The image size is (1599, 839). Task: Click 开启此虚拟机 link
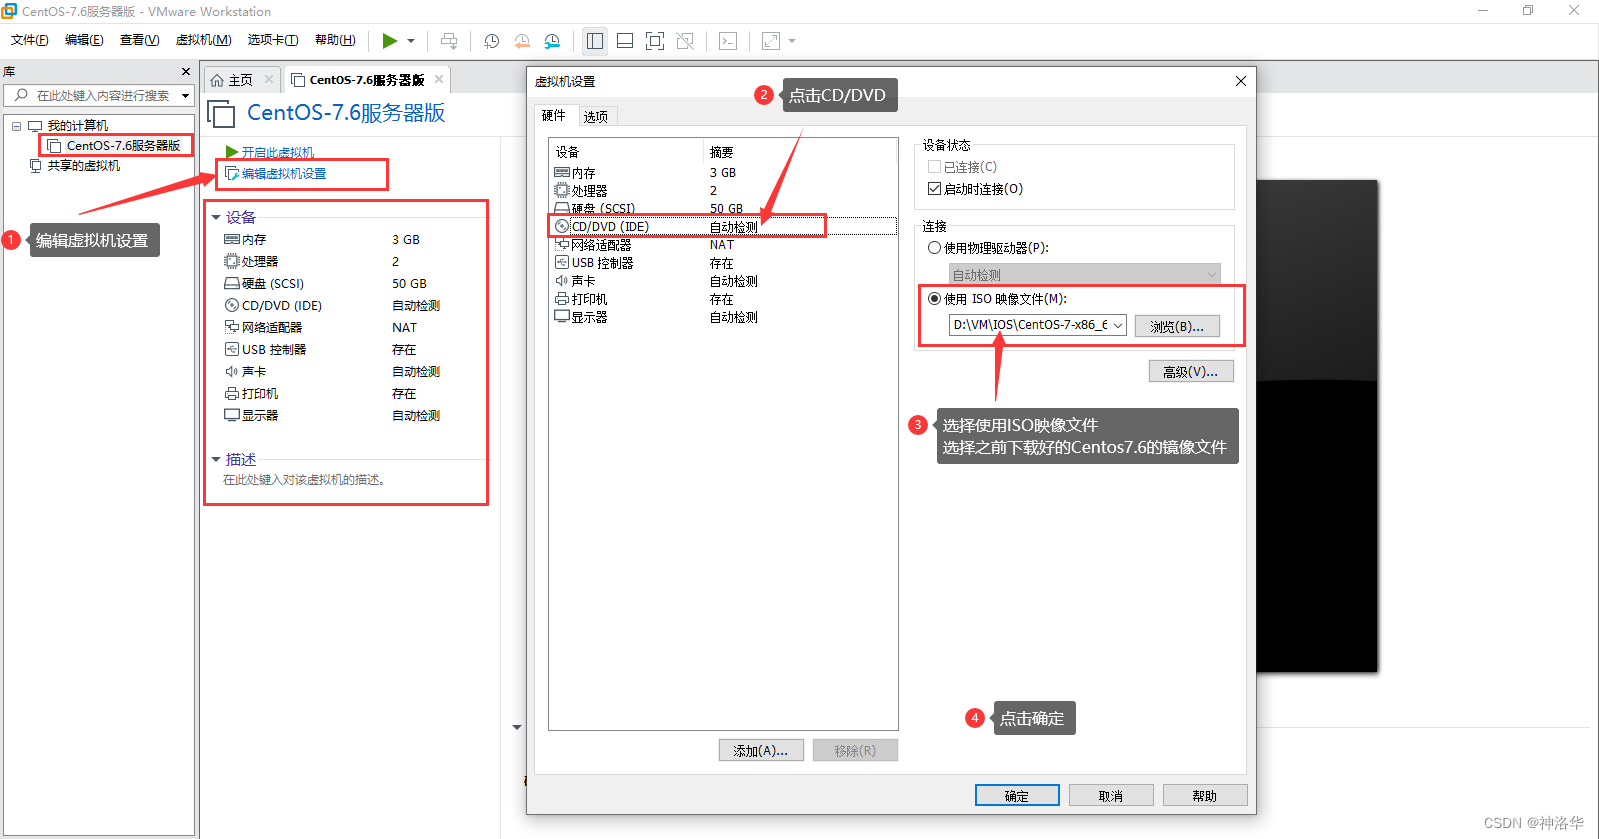coord(277,153)
